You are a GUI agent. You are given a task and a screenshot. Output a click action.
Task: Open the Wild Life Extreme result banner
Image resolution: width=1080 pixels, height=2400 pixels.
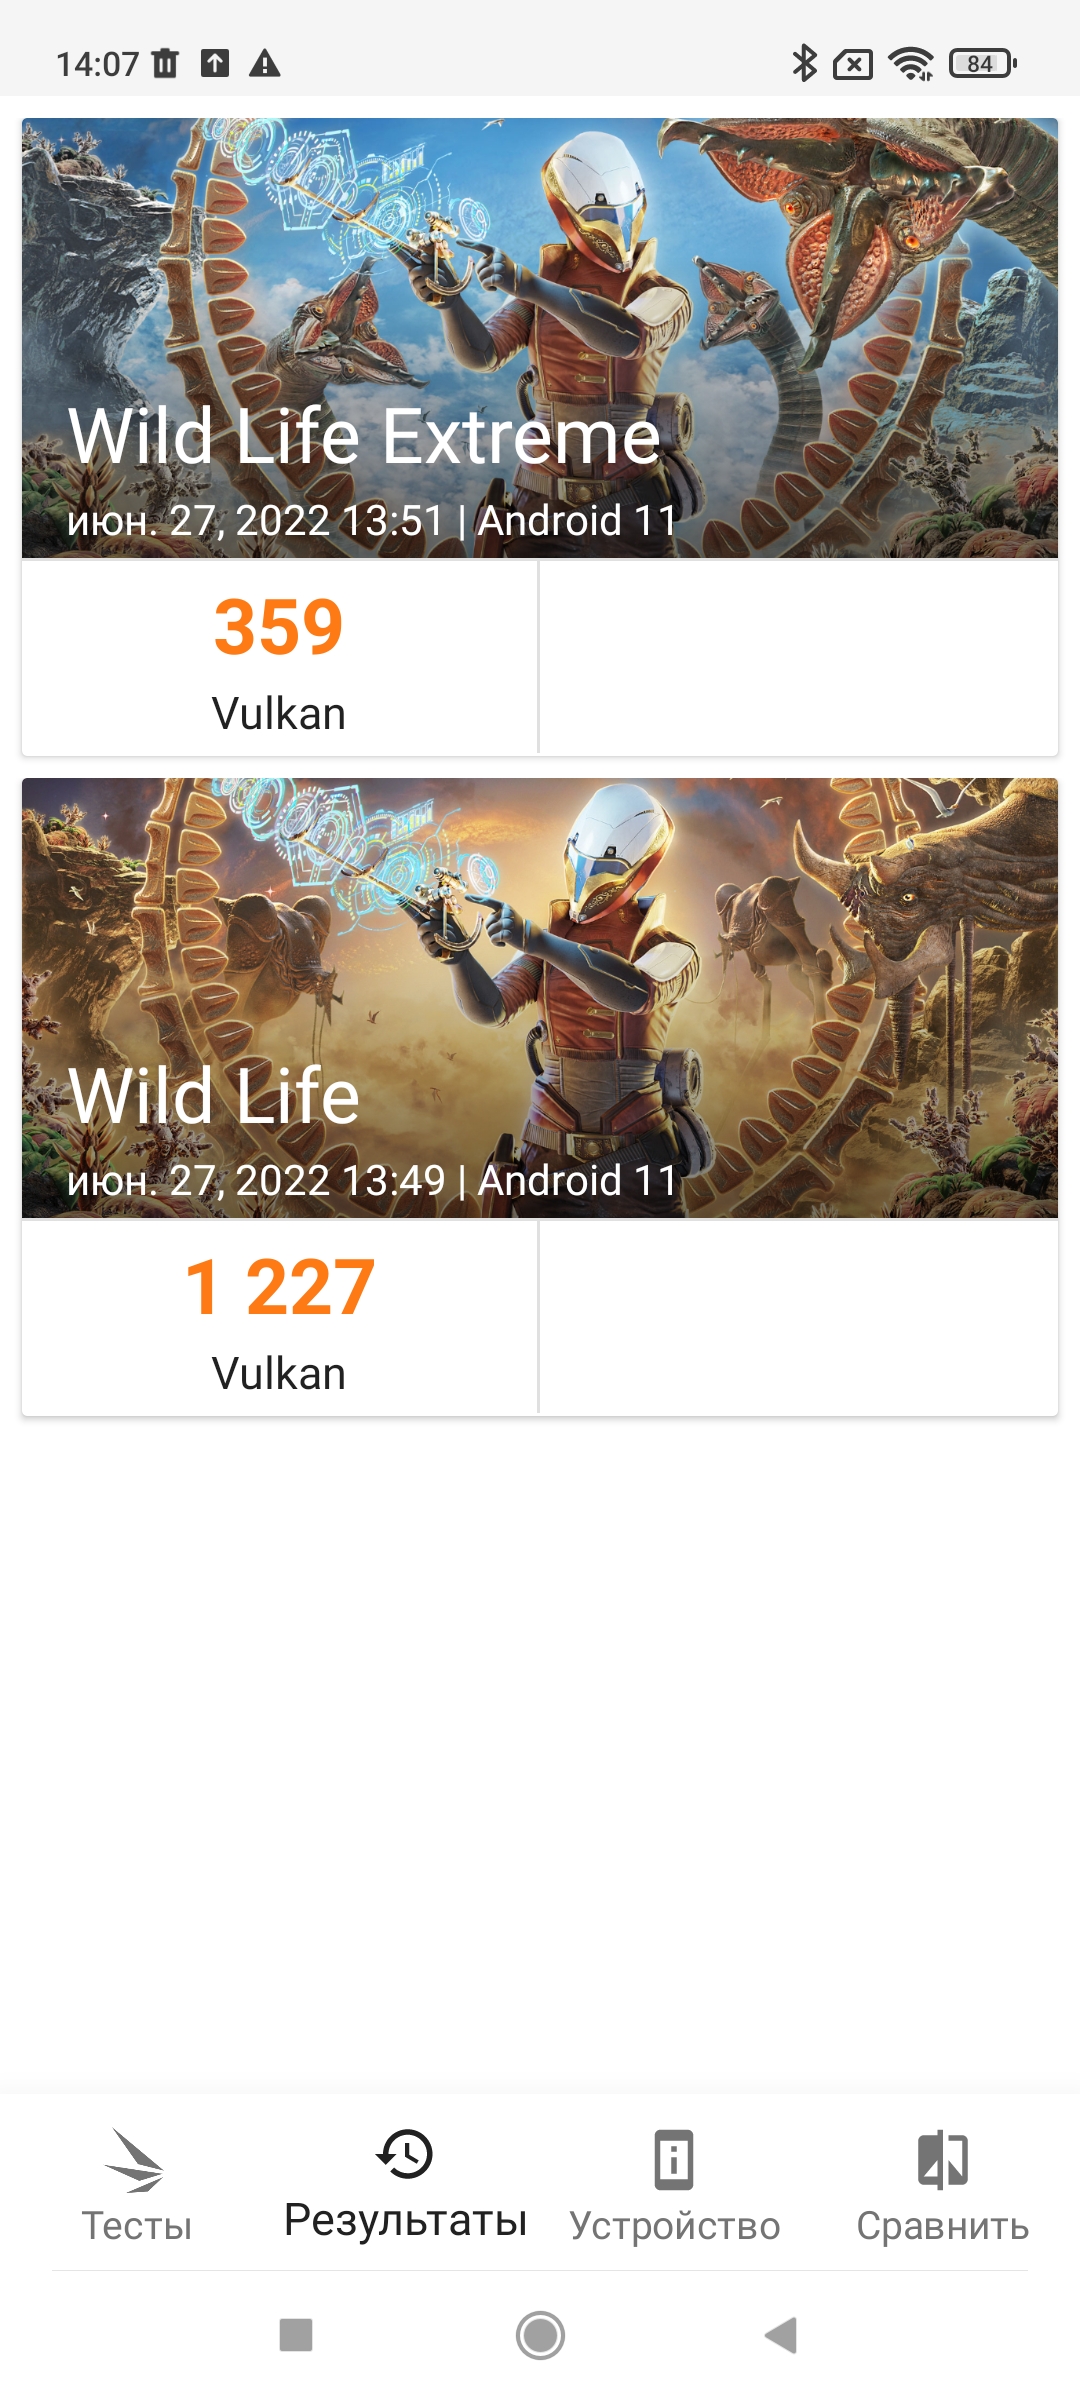pos(540,338)
